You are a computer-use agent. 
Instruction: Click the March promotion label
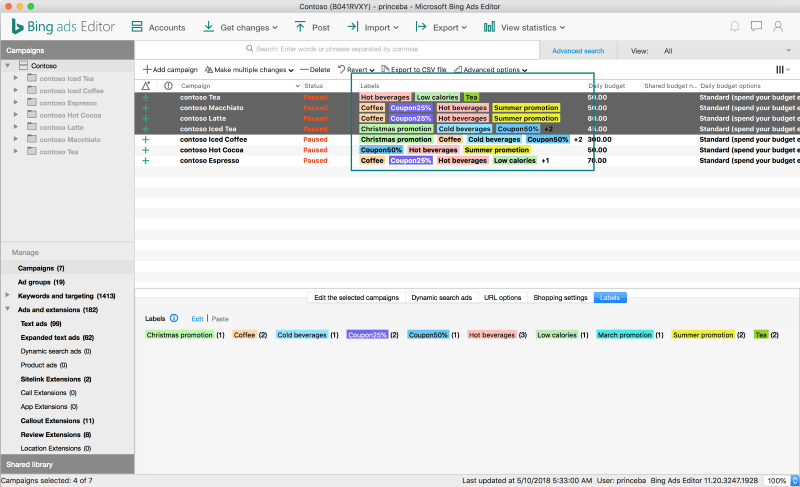click(x=624, y=335)
